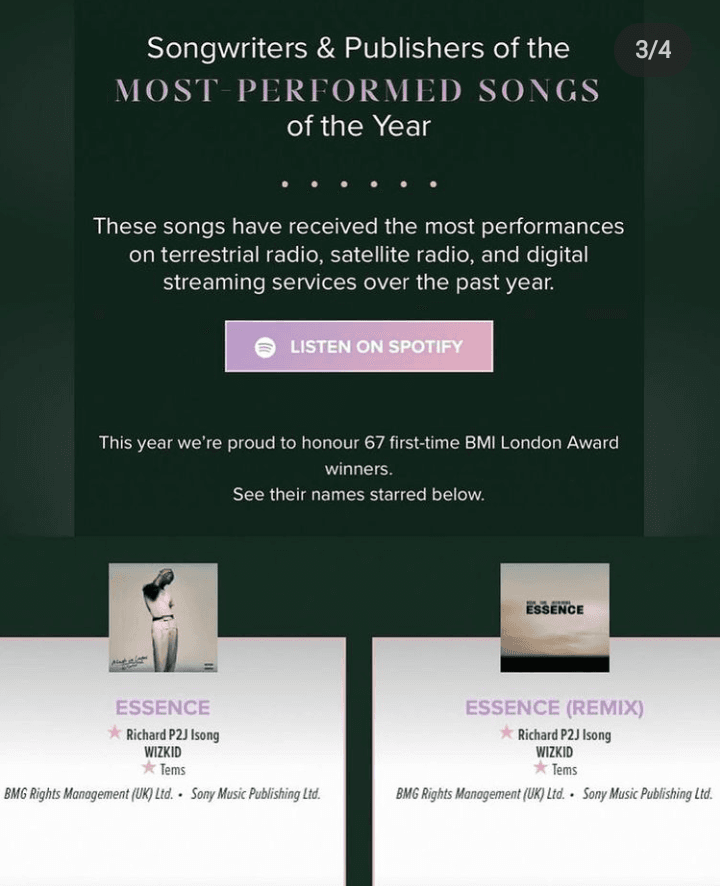Click the Listen on Spotify button
Image resolution: width=720 pixels, height=886 pixels.
click(359, 346)
